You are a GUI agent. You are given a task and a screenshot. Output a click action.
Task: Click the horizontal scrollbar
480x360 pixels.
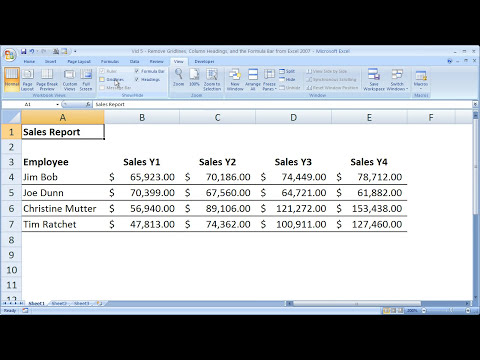(356, 304)
